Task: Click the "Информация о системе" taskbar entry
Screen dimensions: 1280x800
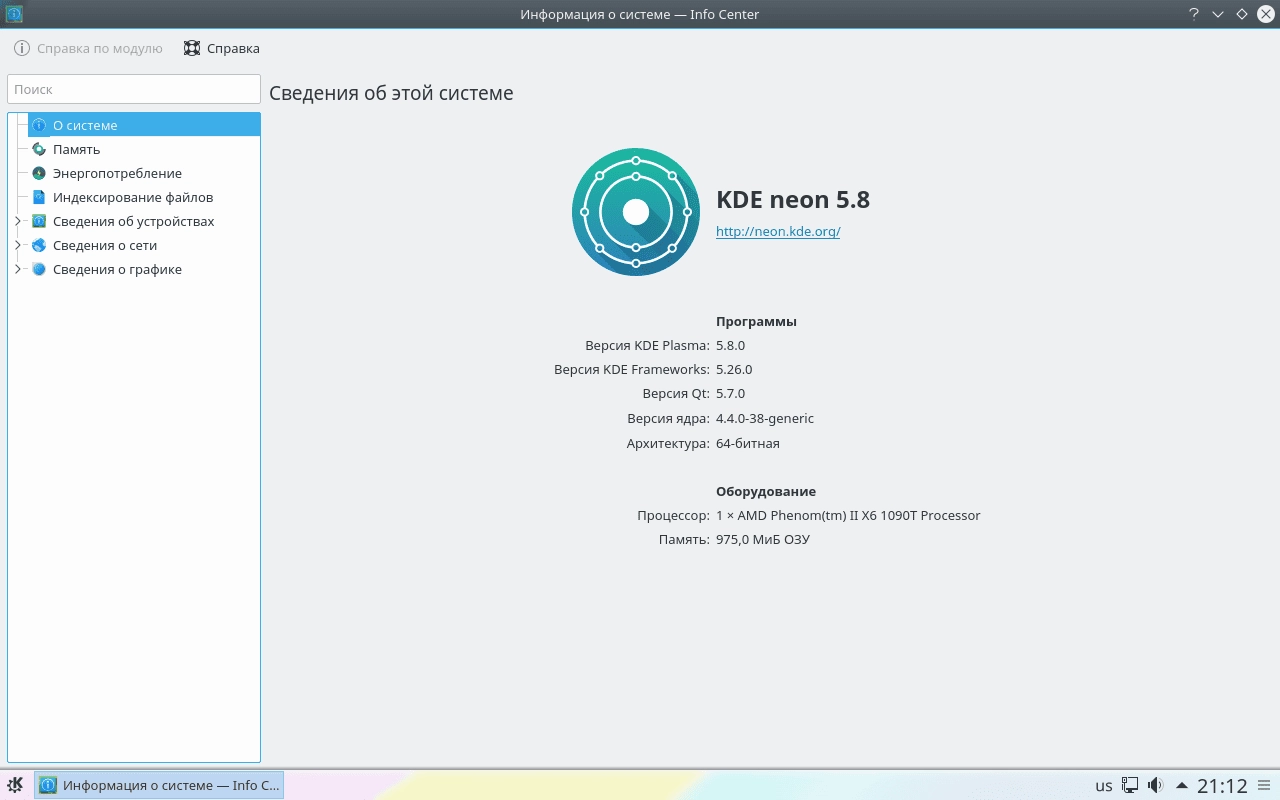Action: click(x=159, y=785)
